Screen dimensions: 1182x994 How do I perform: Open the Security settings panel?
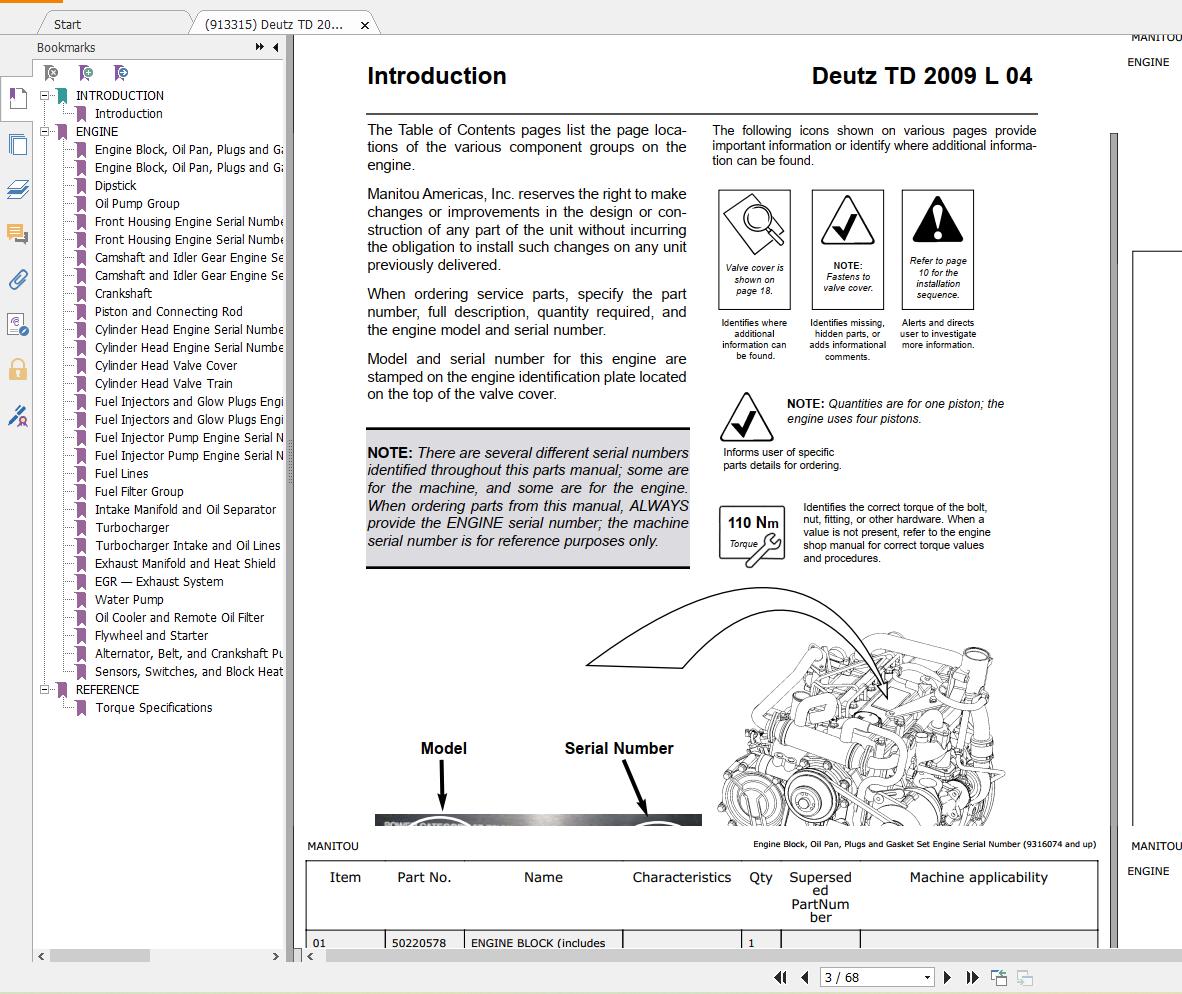point(18,370)
